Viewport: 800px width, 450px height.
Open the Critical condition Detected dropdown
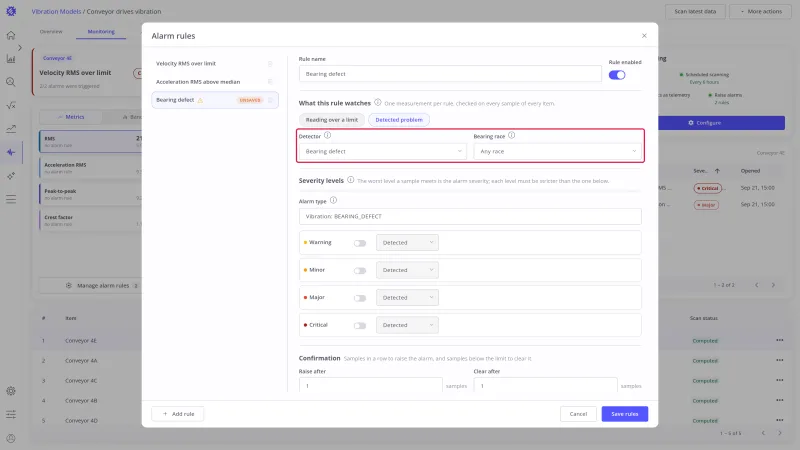tap(407, 325)
